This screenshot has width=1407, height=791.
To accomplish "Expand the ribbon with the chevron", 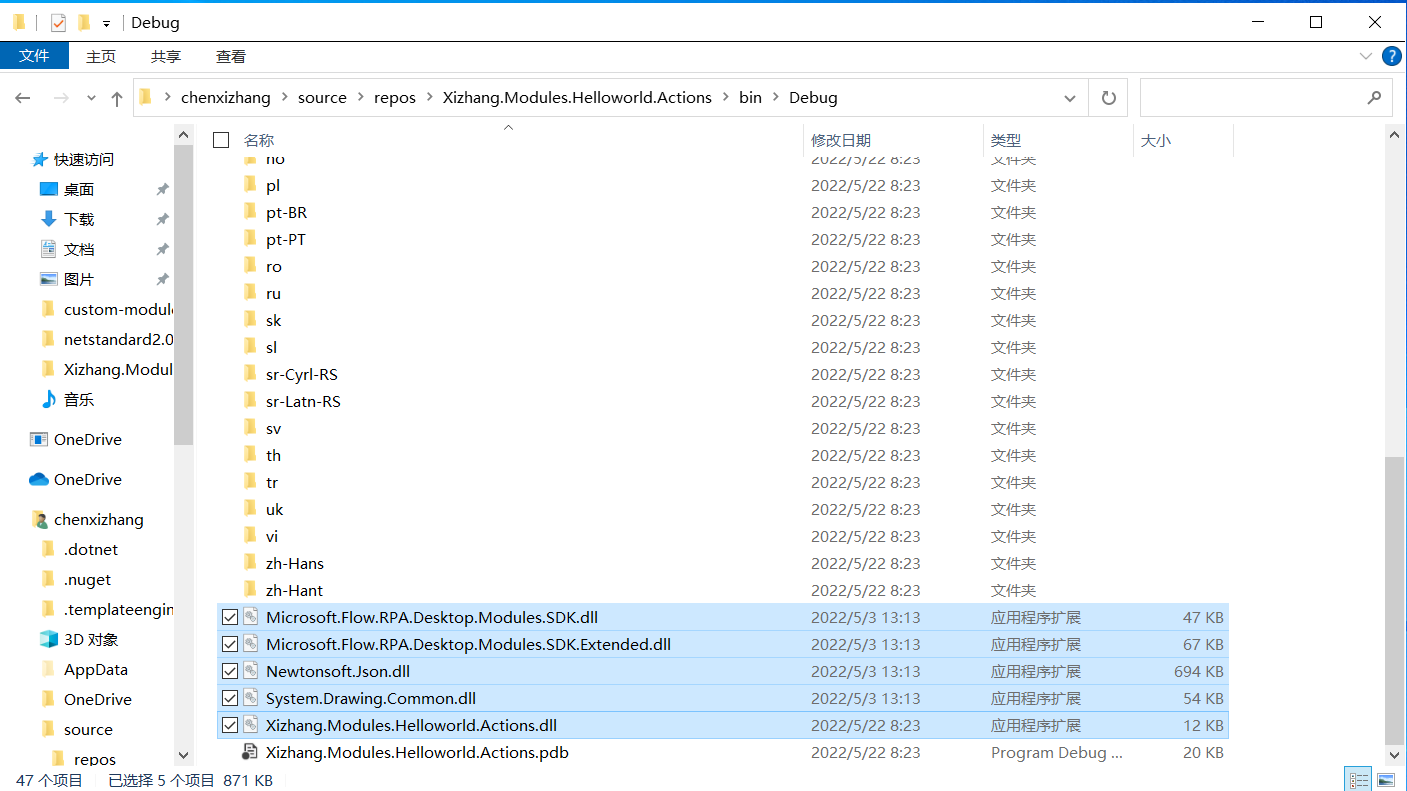I will [x=1365, y=56].
